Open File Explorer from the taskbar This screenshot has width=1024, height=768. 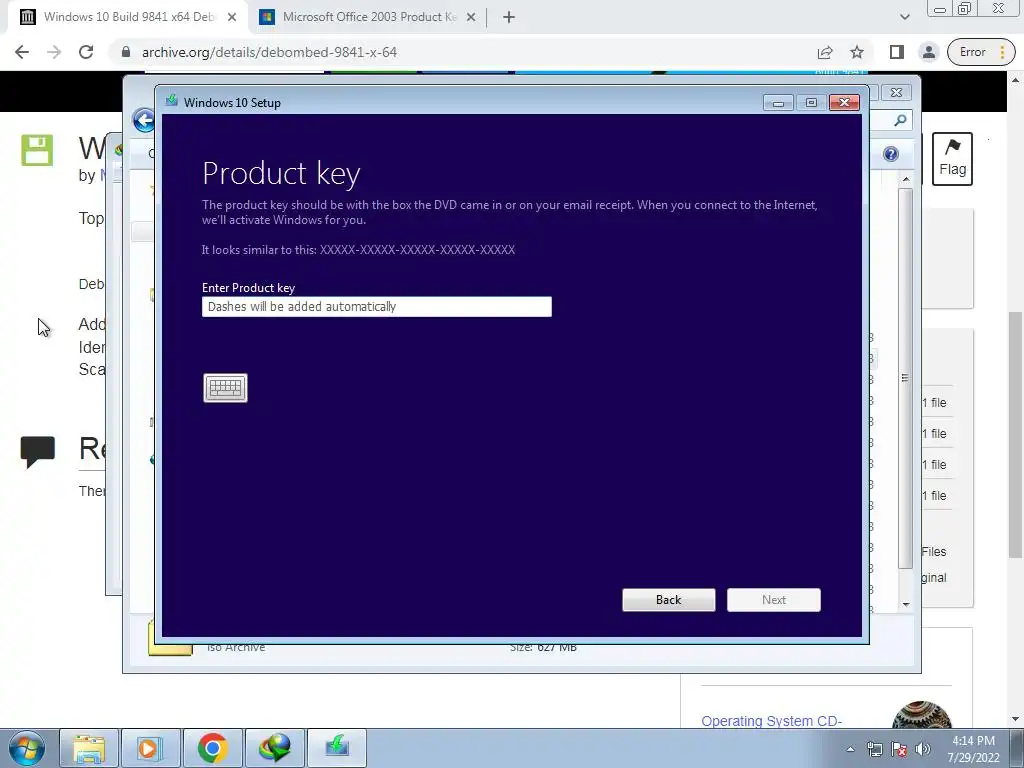tap(89, 748)
